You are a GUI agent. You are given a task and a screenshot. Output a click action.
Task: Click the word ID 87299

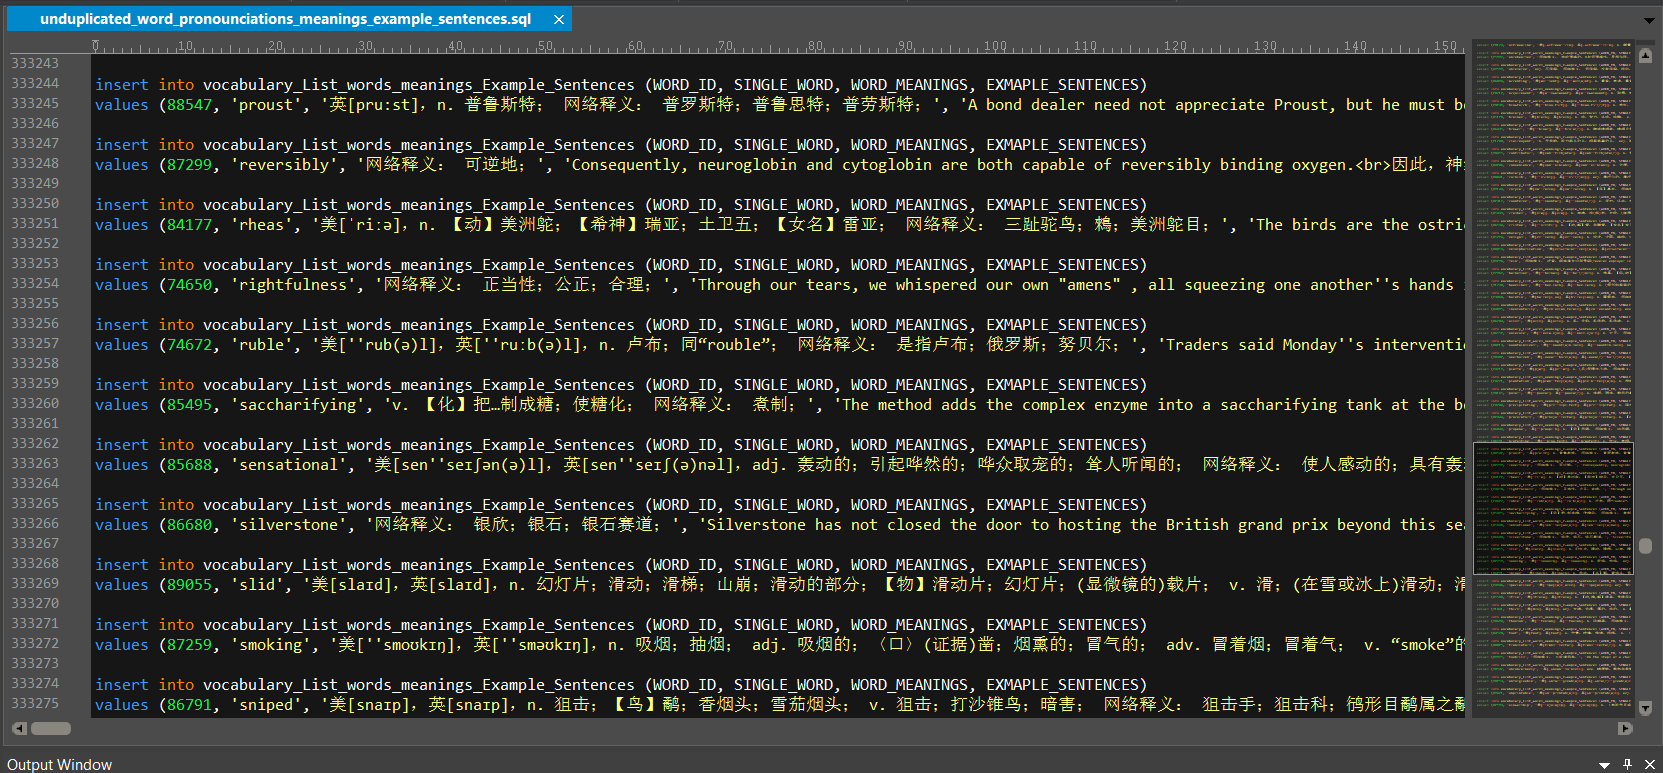(x=190, y=165)
